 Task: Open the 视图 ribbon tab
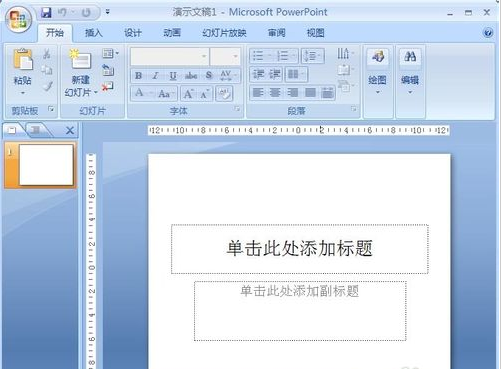click(315, 33)
